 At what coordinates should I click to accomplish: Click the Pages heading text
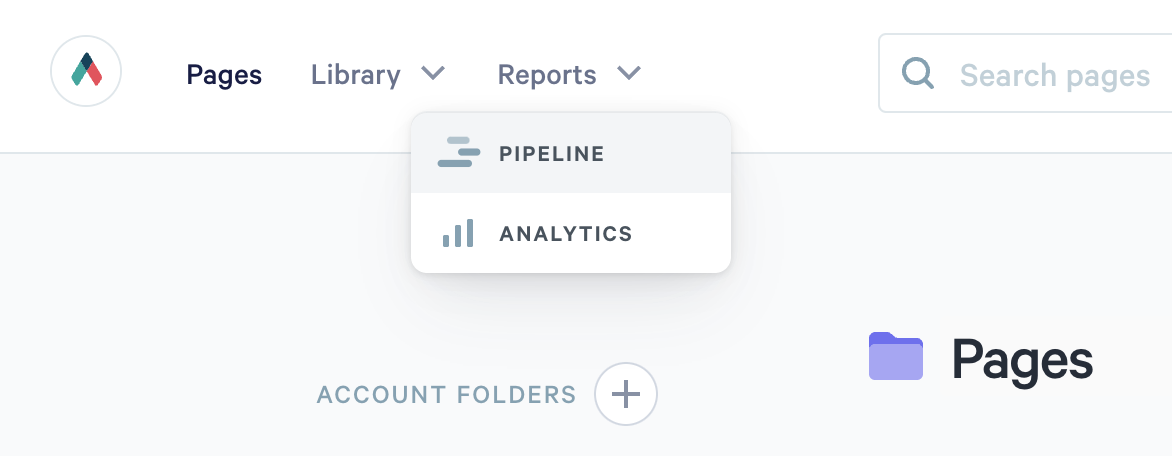(1023, 361)
